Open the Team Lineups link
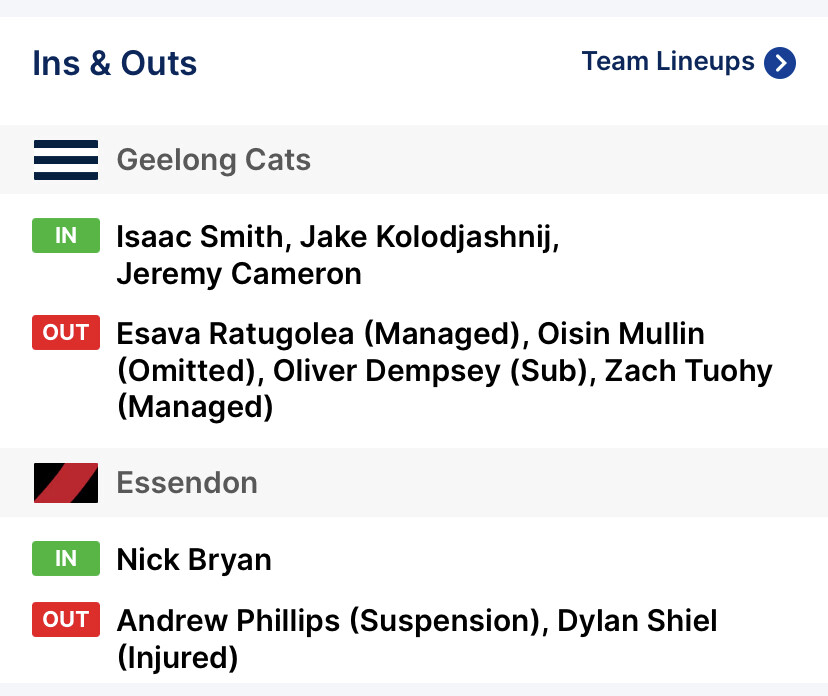 668,62
